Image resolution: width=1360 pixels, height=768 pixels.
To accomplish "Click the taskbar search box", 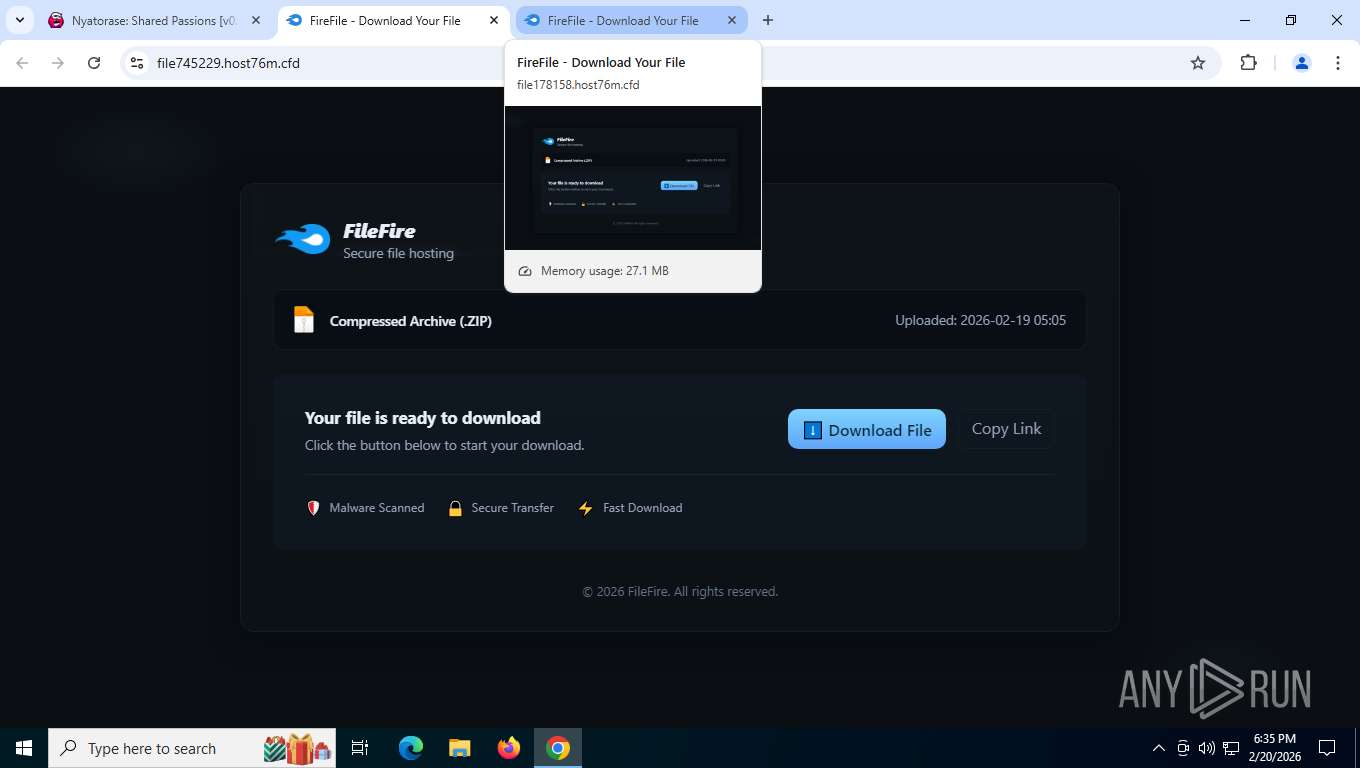I will (192, 748).
